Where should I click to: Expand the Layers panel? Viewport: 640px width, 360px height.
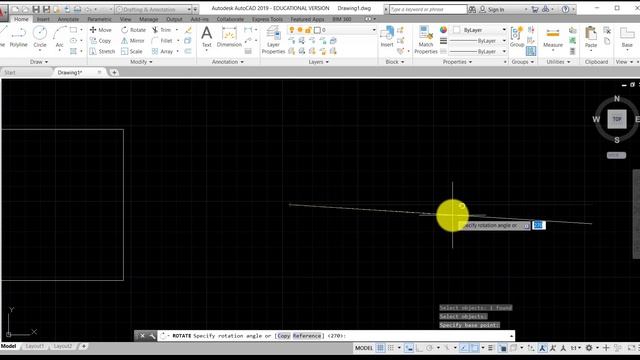click(x=318, y=62)
